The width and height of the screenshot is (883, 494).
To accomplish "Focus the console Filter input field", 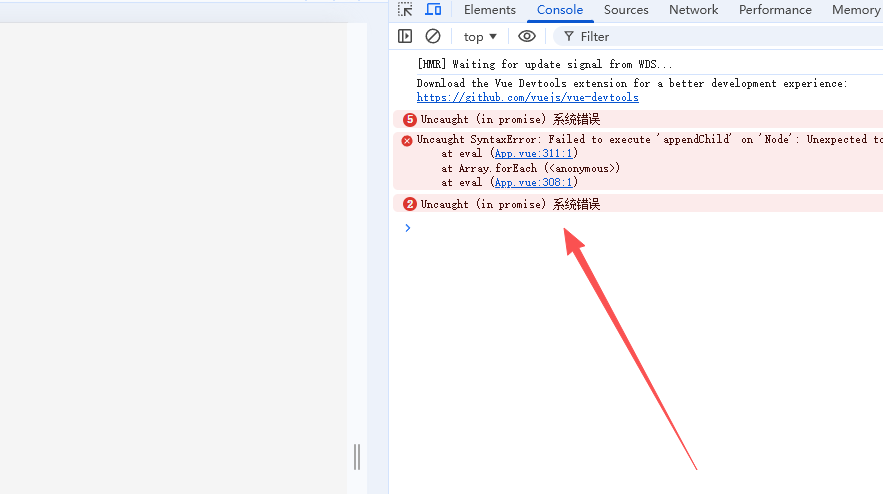I will pos(700,36).
